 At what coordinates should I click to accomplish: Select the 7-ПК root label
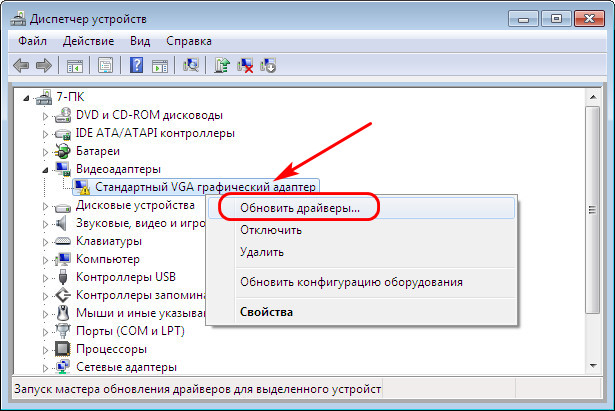pyautogui.click(x=70, y=97)
